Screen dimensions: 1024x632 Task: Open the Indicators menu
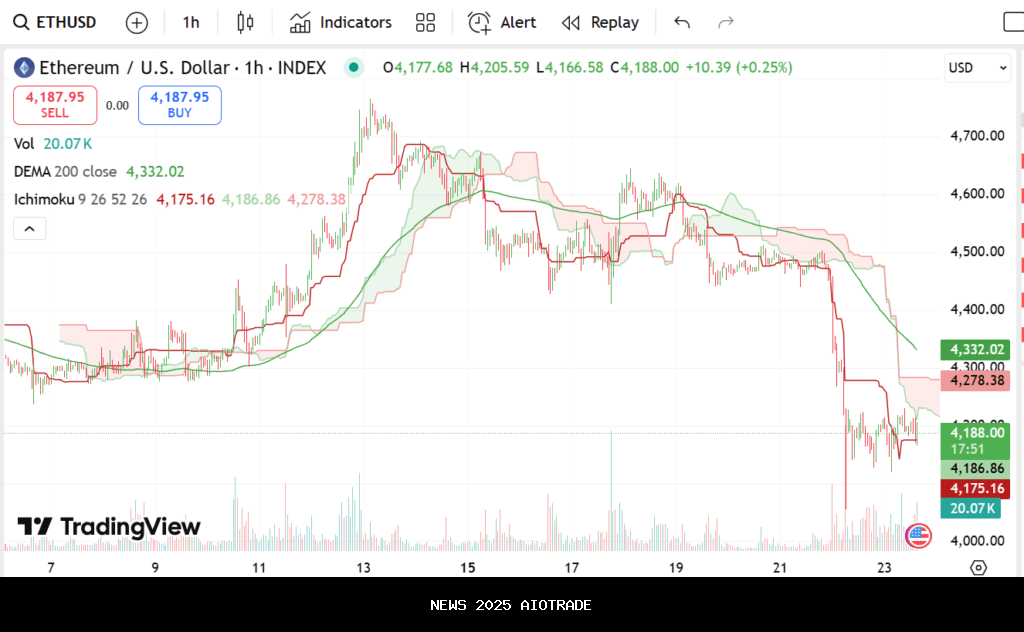click(341, 22)
